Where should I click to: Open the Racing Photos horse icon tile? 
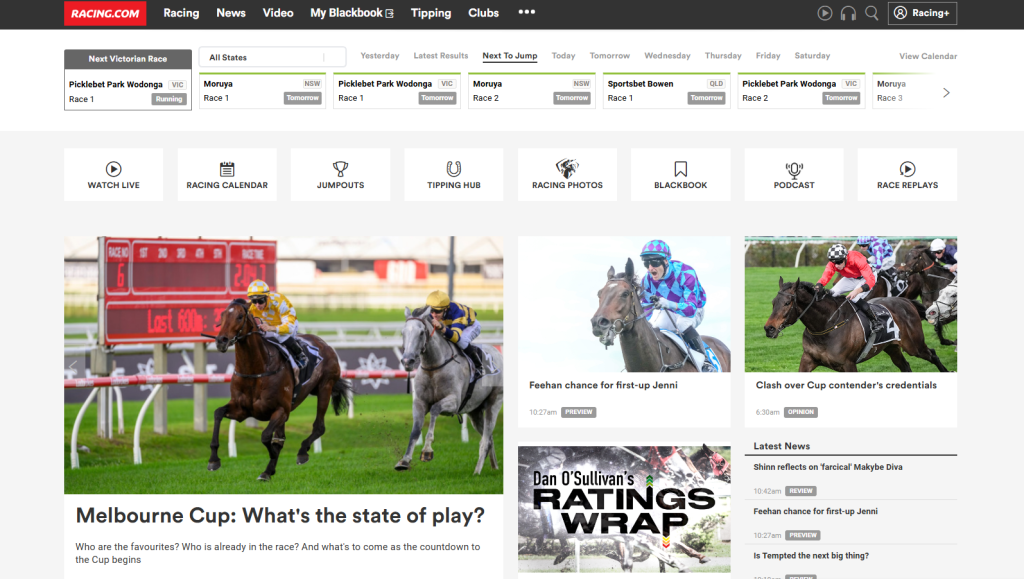click(x=567, y=175)
